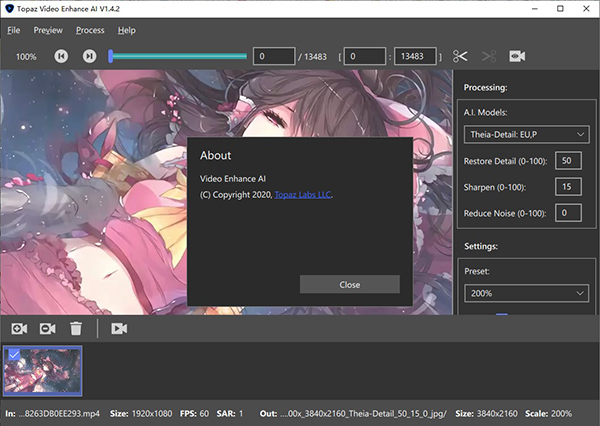This screenshot has width=600, height=426.
Task: Click the scissors trim icon
Action: tap(460, 57)
